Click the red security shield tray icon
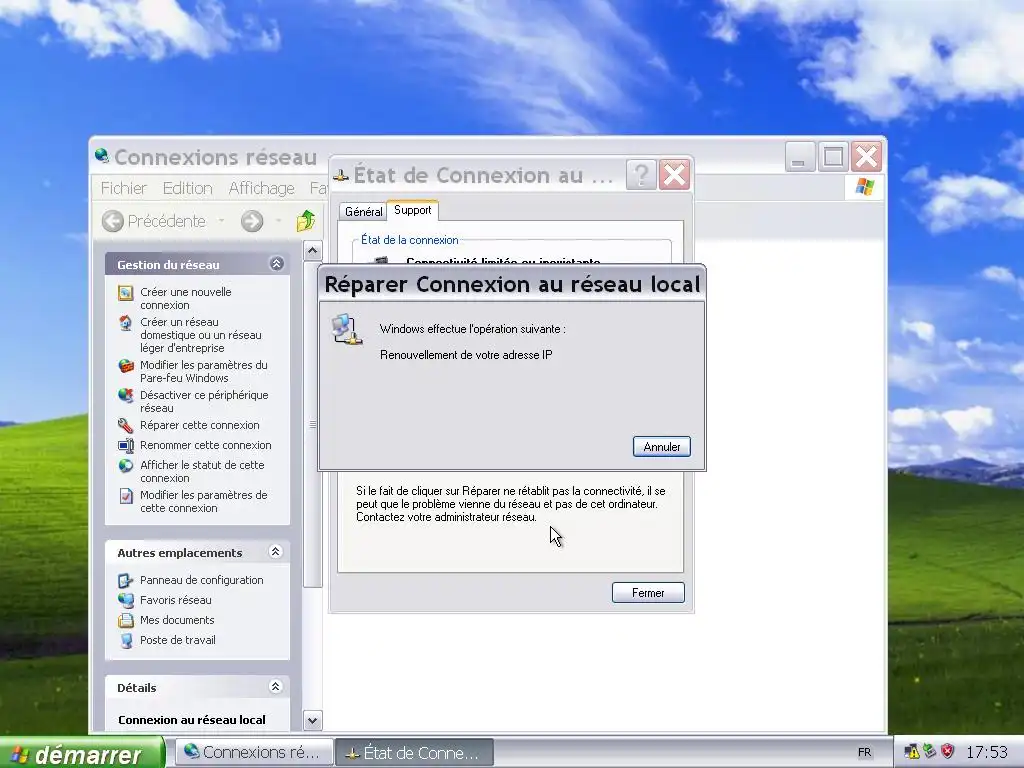Image resolution: width=1024 pixels, height=768 pixels. [x=948, y=752]
